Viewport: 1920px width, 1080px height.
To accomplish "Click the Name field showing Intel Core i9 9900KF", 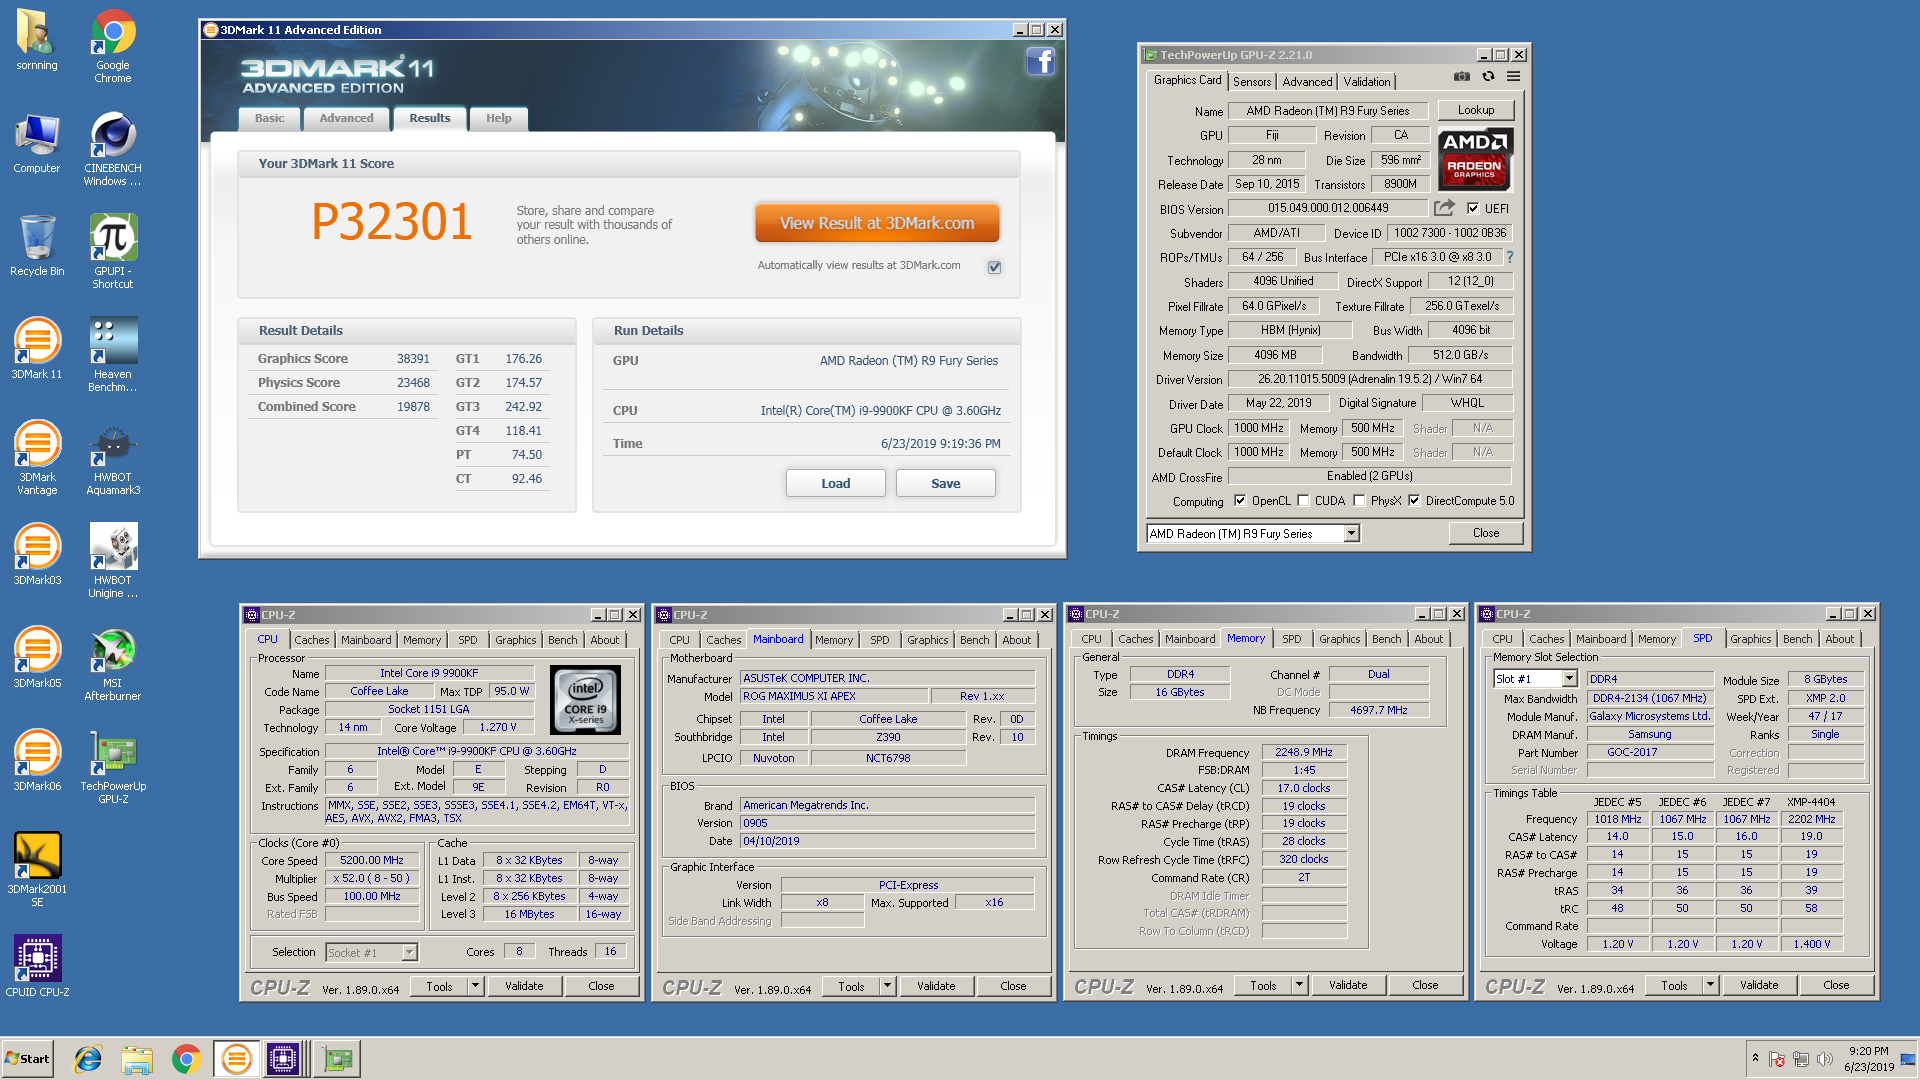I will [429, 673].
